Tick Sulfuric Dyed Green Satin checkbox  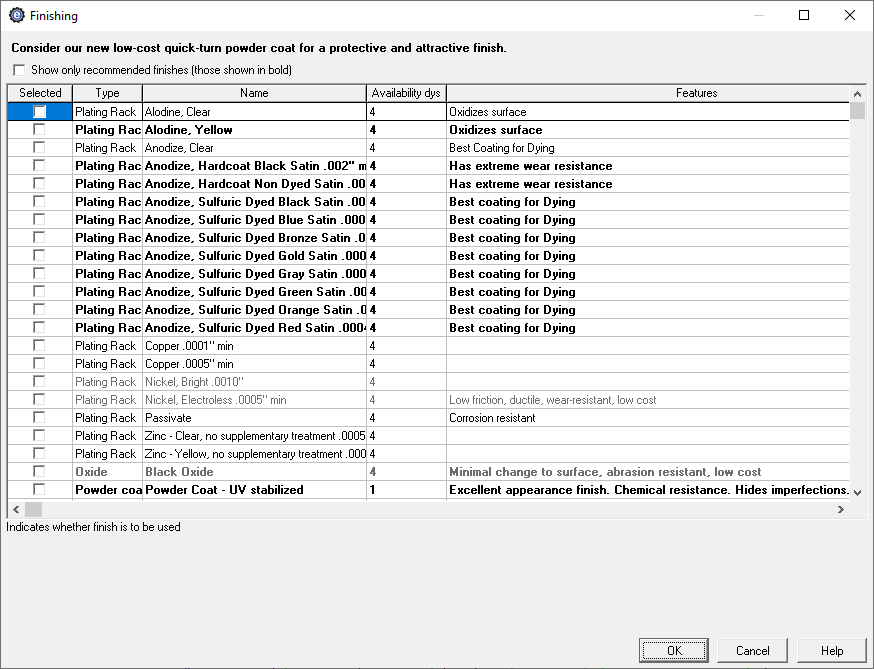(x=40, y=291)
